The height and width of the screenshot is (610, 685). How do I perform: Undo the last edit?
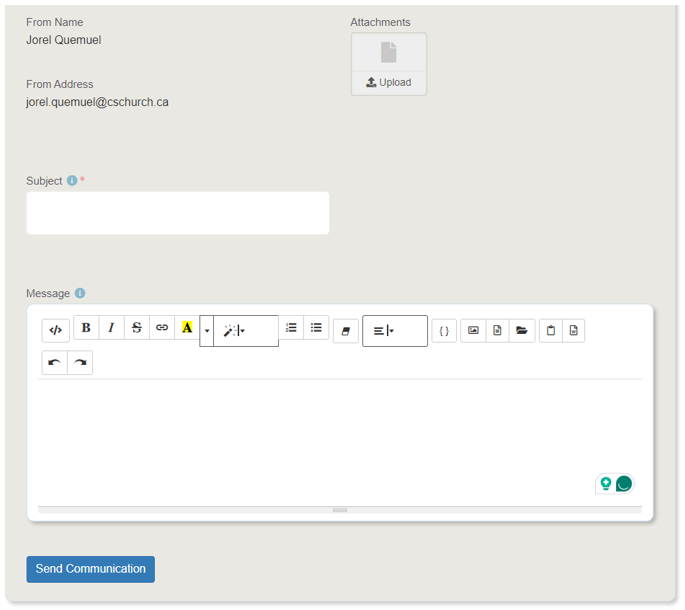pos(54,363)
